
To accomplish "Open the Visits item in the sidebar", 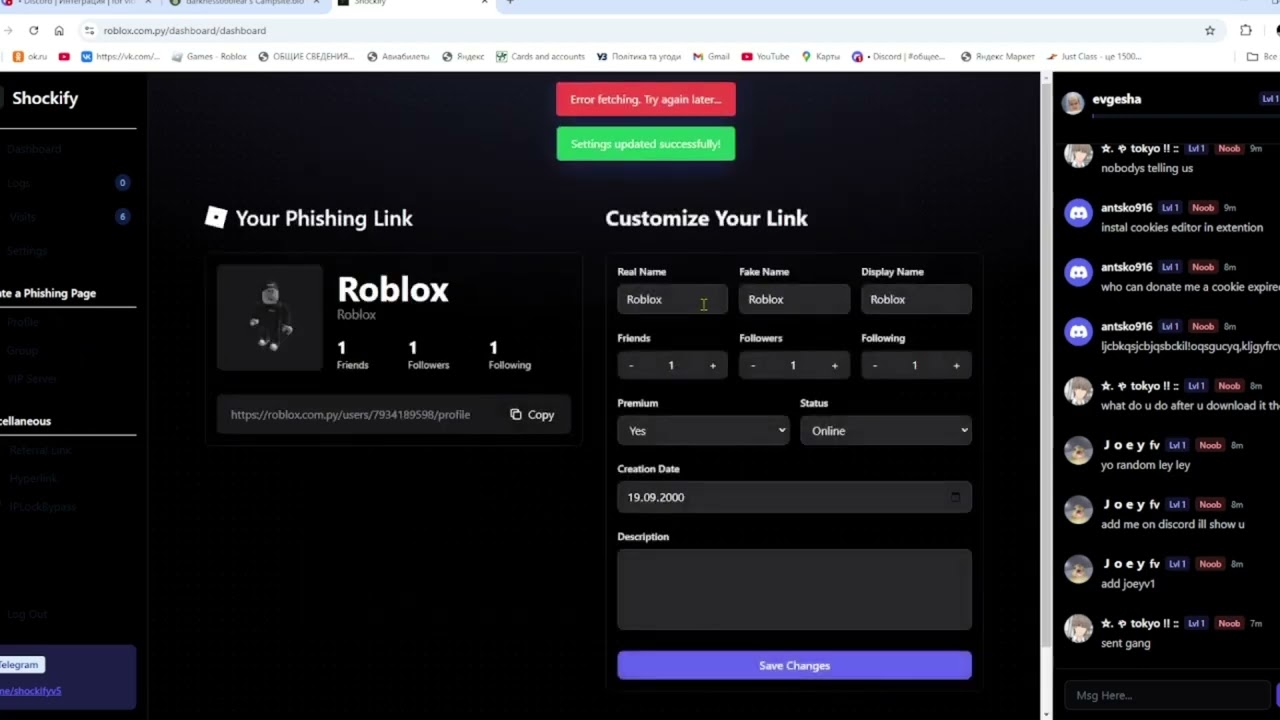I will pos(22,217).
